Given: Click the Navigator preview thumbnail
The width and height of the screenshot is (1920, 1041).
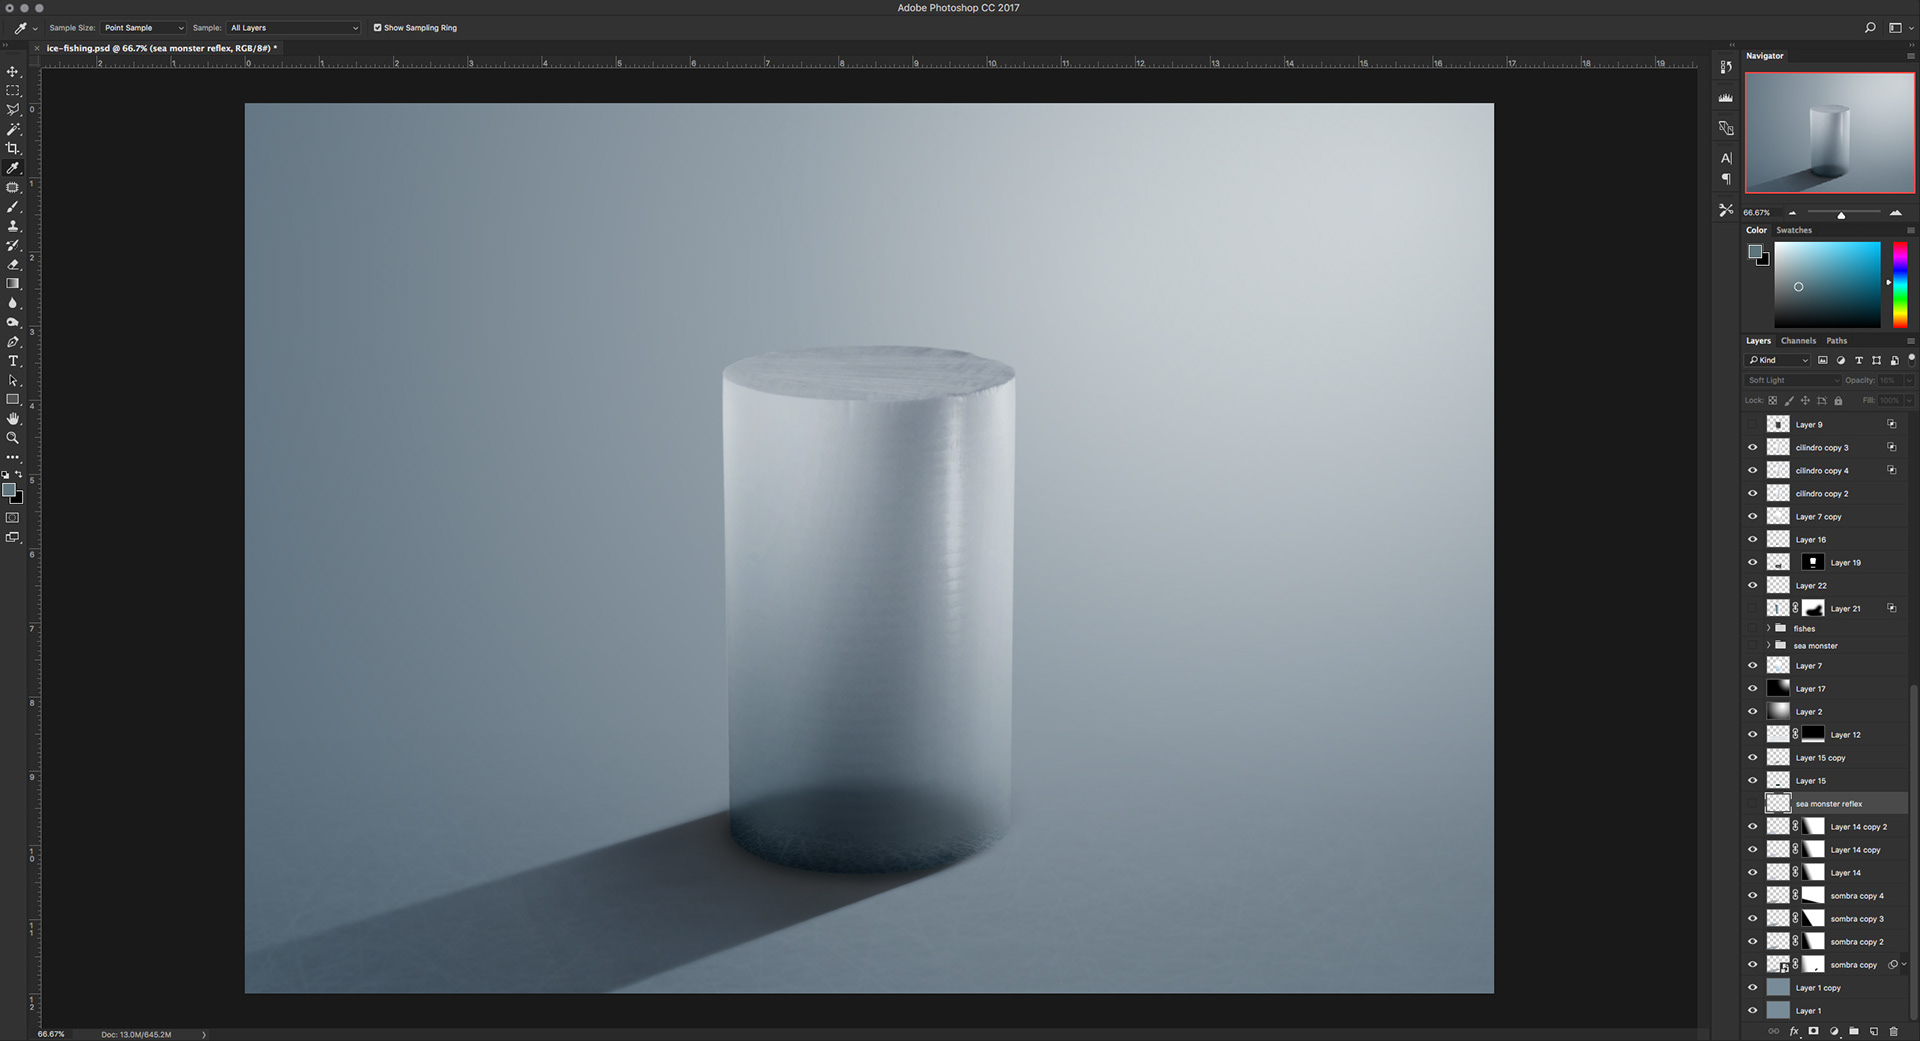Looking at the screenshot, I should pos(1830,132).
